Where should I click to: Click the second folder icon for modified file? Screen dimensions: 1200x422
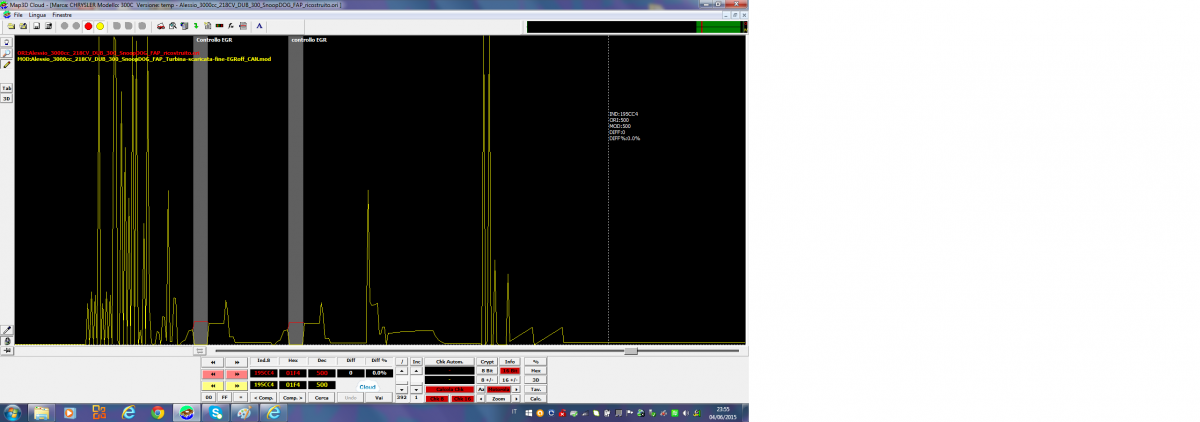(23, 26)
